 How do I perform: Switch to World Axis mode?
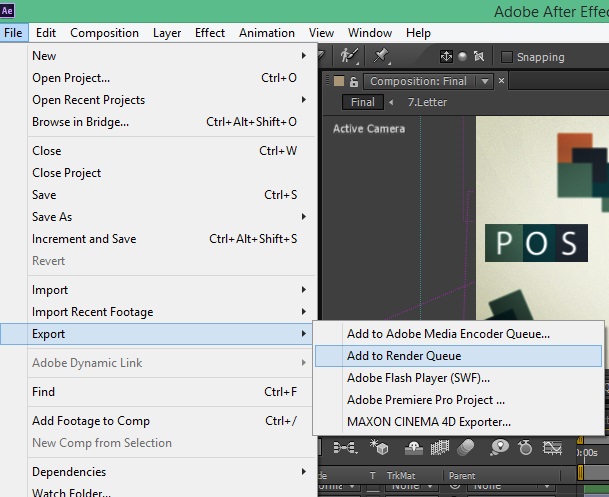[462, 57]
